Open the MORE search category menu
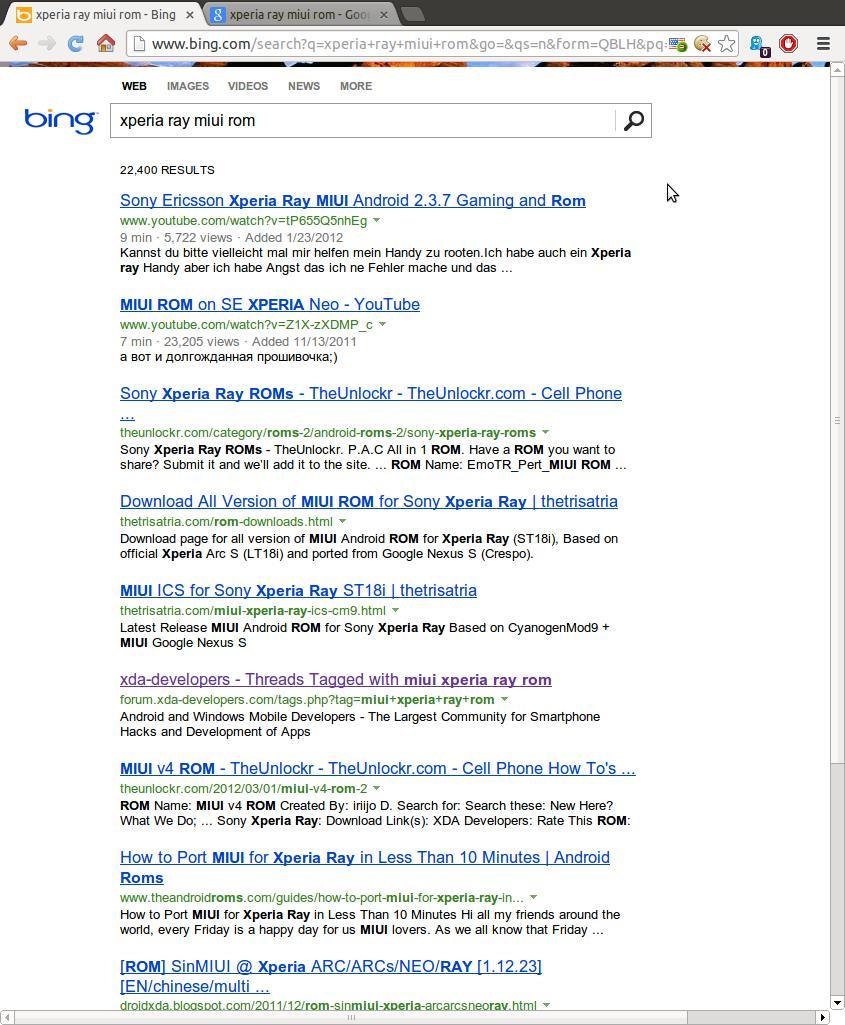This screenshot has width=845, height=1025. click(x=356, y=86)
